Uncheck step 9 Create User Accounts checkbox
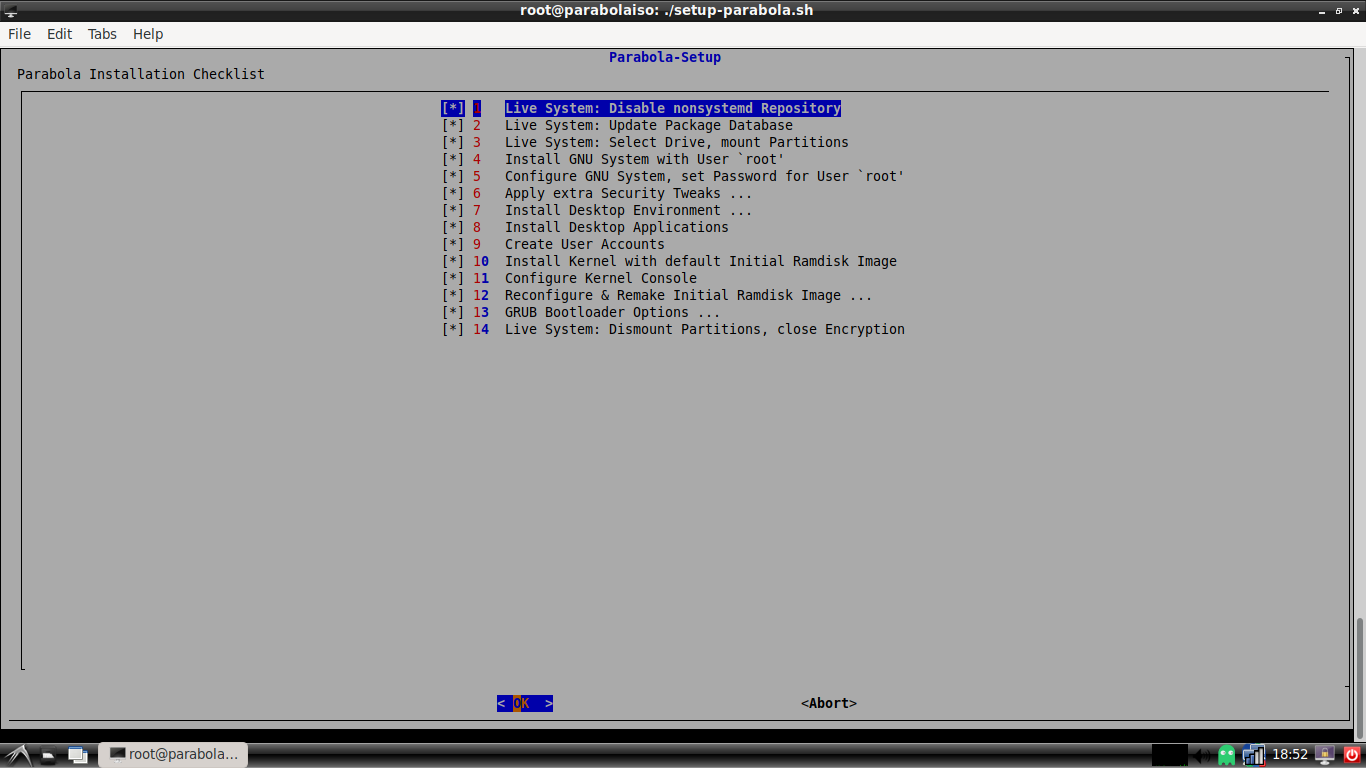The height and width of the screenshot is (768, 1366). point(453,244)
